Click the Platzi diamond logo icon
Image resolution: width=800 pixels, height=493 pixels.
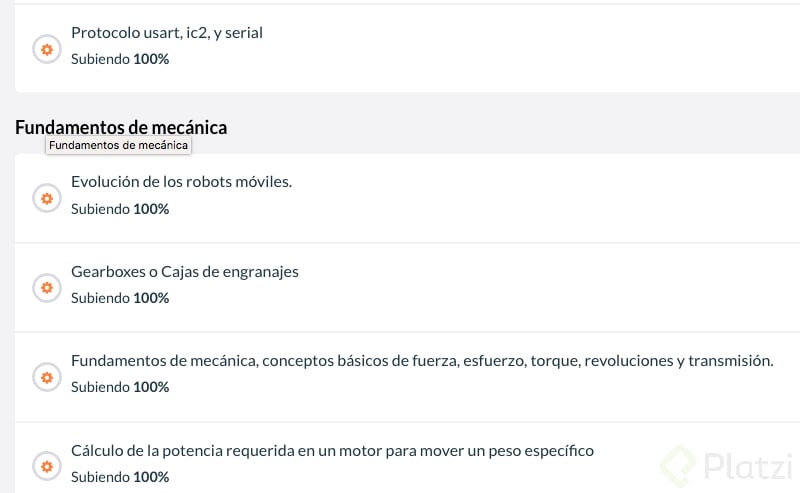[675, 467]
